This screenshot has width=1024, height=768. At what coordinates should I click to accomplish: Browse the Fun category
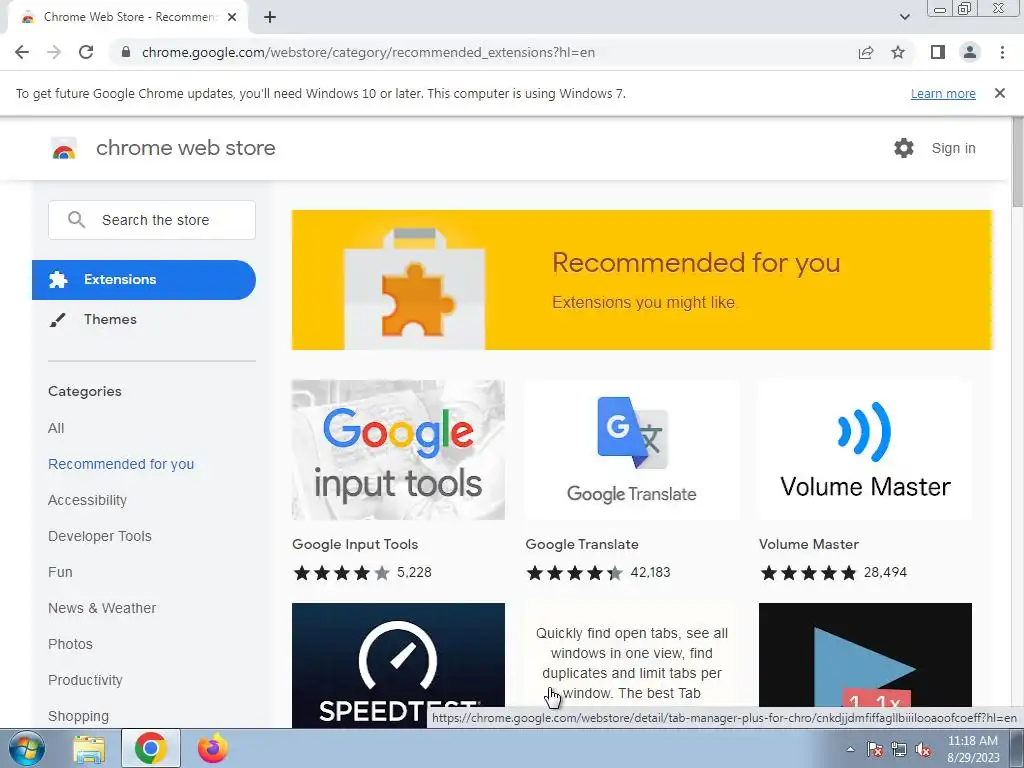60,572
